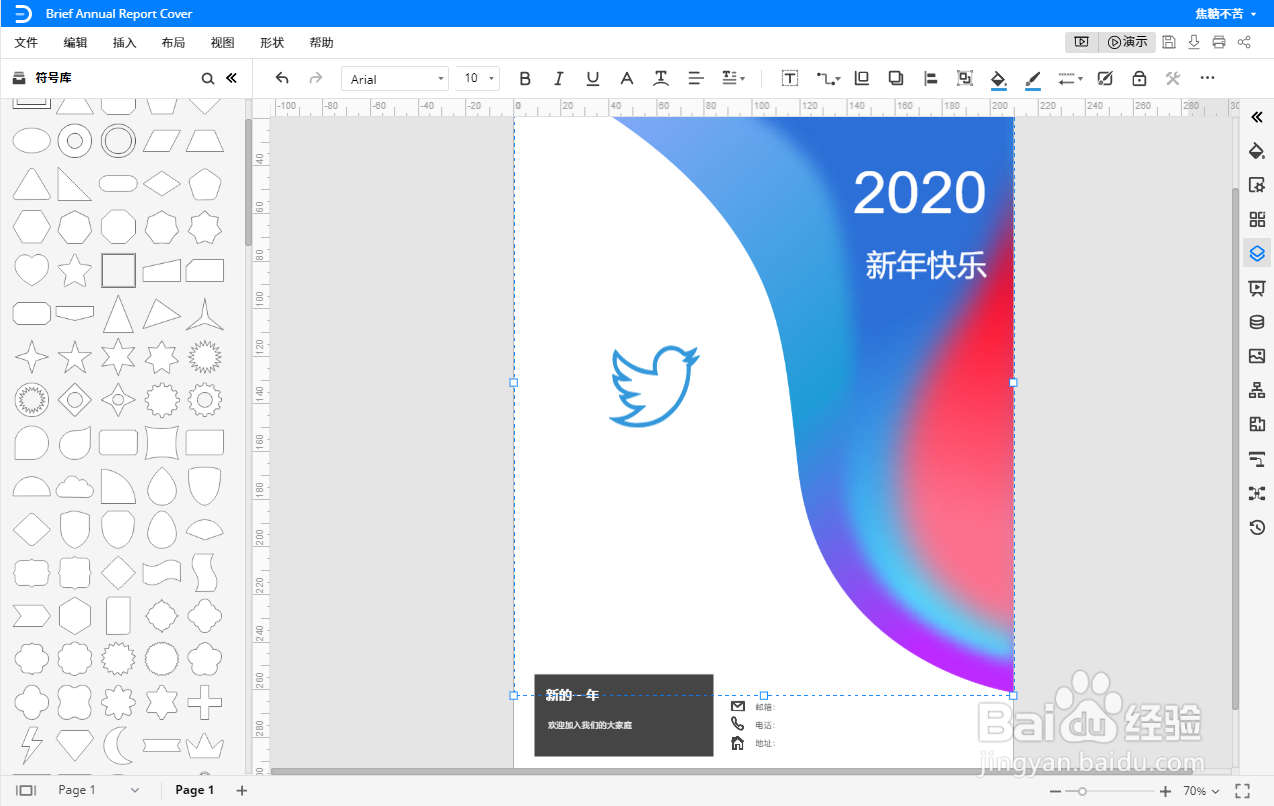The image size is (1274, 806).
Task: Toggle underline formatting
Action: point(592,78)
